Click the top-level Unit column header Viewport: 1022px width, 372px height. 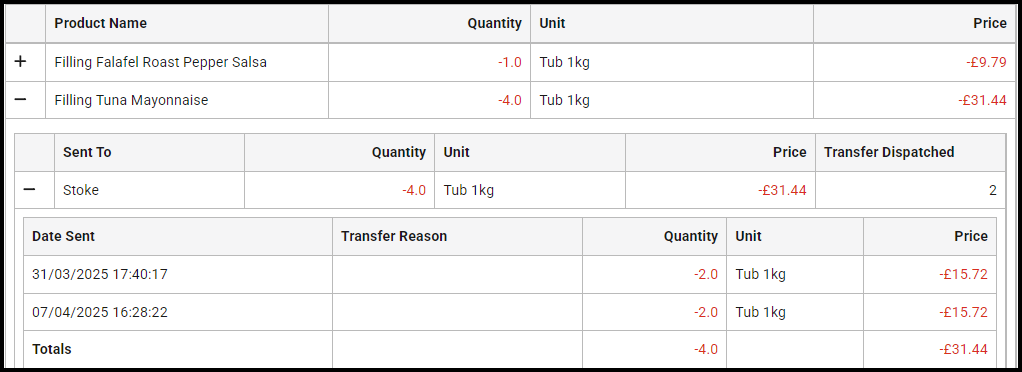tap(552, 23)
